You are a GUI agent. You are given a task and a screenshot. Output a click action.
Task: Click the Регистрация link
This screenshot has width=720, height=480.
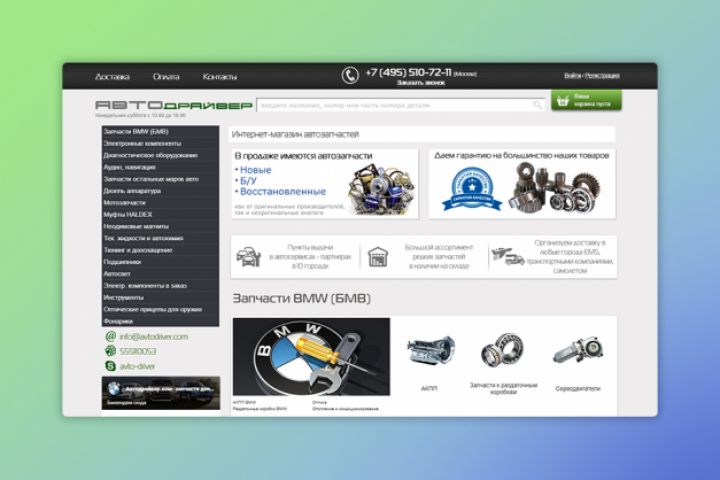pyautogui.click(x=602, y=75)
